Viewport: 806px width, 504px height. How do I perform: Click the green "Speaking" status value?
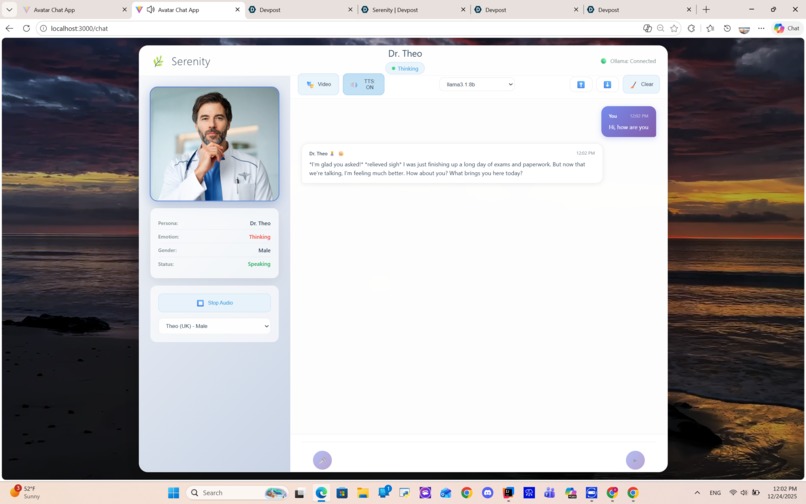tap(259, 264)
